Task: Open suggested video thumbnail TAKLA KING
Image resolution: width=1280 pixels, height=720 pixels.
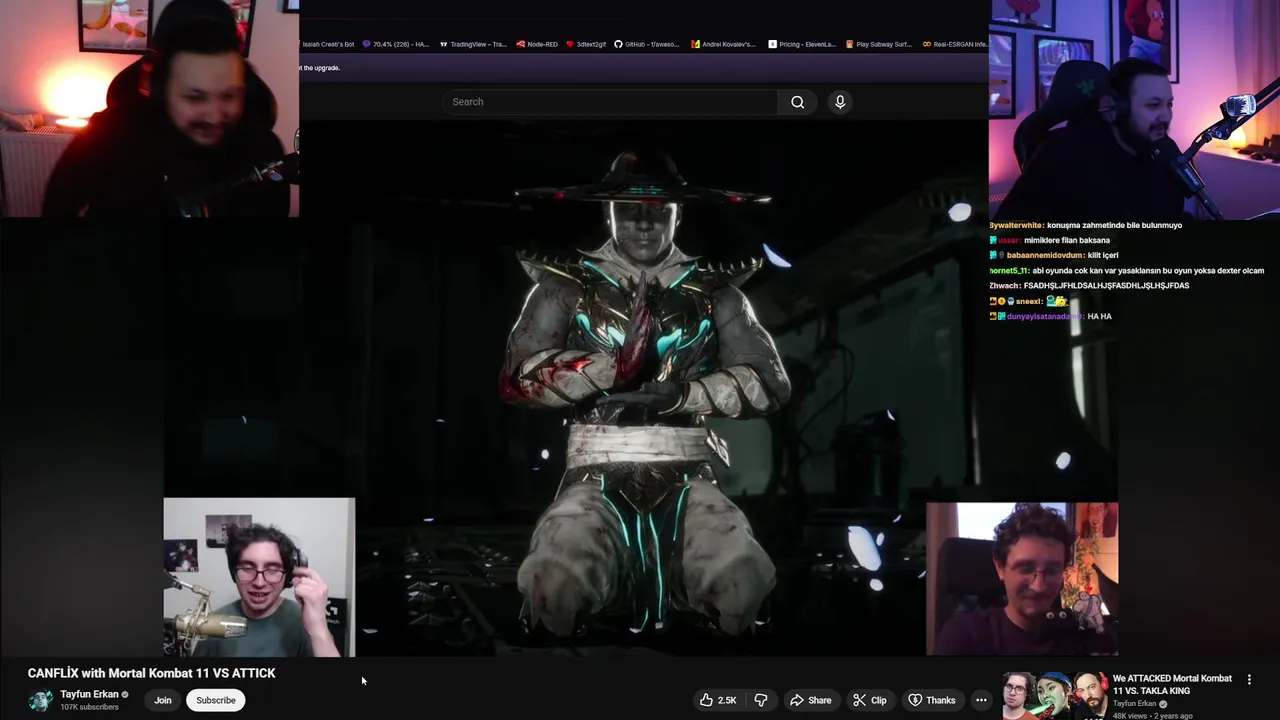Action: click(x=1054, y=696)
